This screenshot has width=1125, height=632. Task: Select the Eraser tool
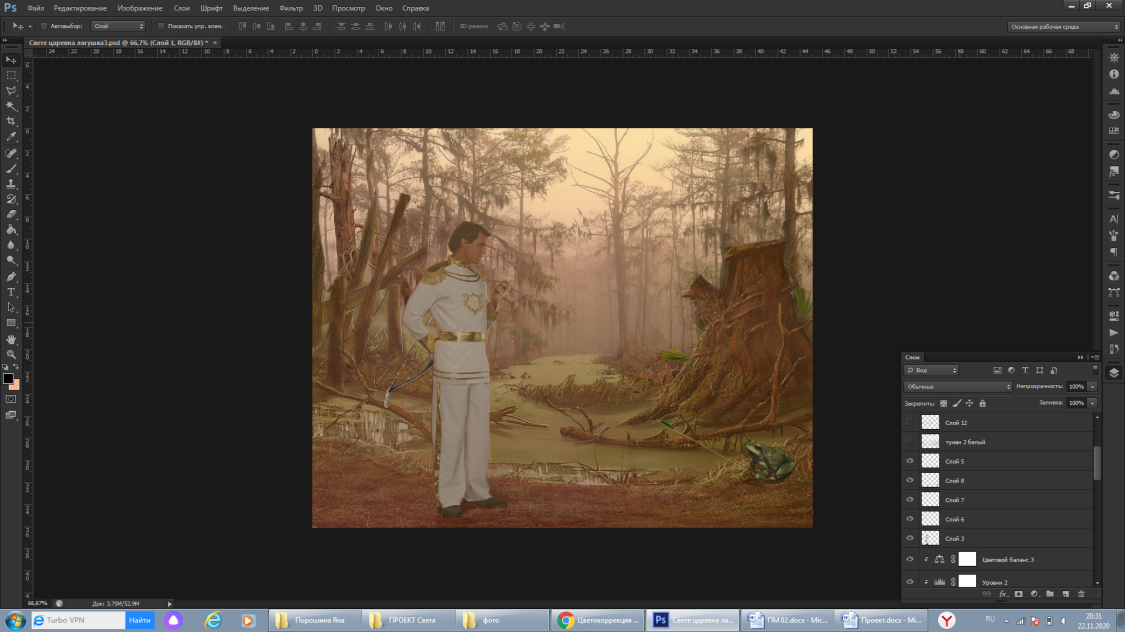coord(11,214)
